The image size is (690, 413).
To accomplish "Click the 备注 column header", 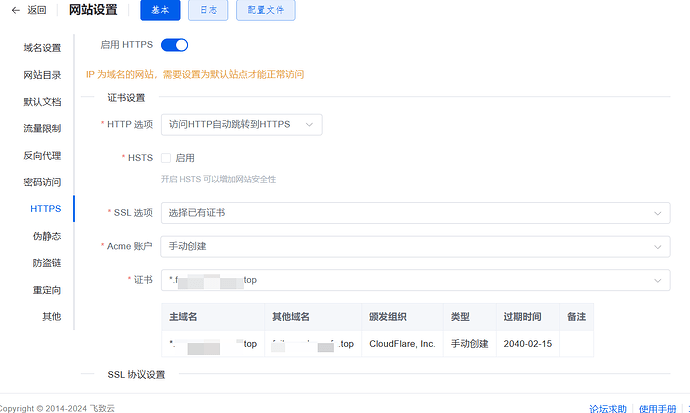I will pos(576,317).
